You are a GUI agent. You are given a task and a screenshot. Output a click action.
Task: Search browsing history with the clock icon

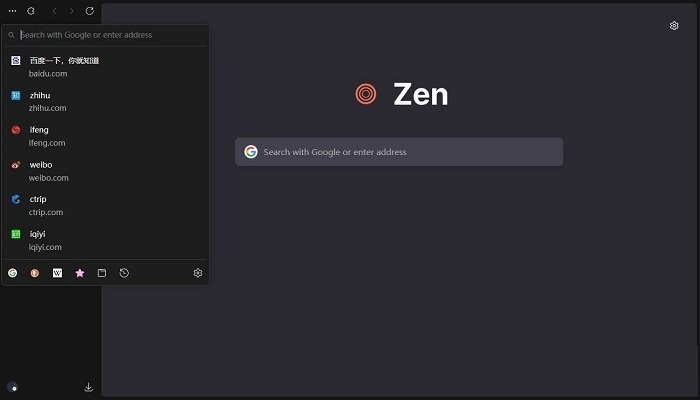point(124,273)
